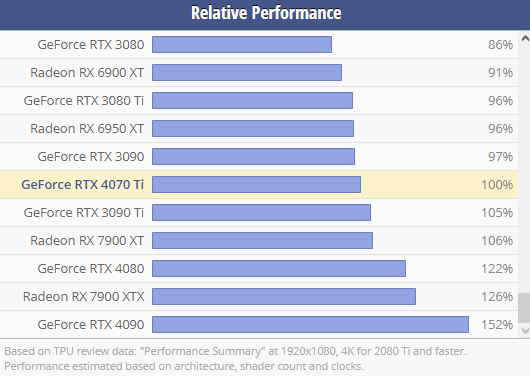Open GeForce RTX 3090 Ti entry
The height and width of the screenshot is (376, 530).
pos(84,213)
